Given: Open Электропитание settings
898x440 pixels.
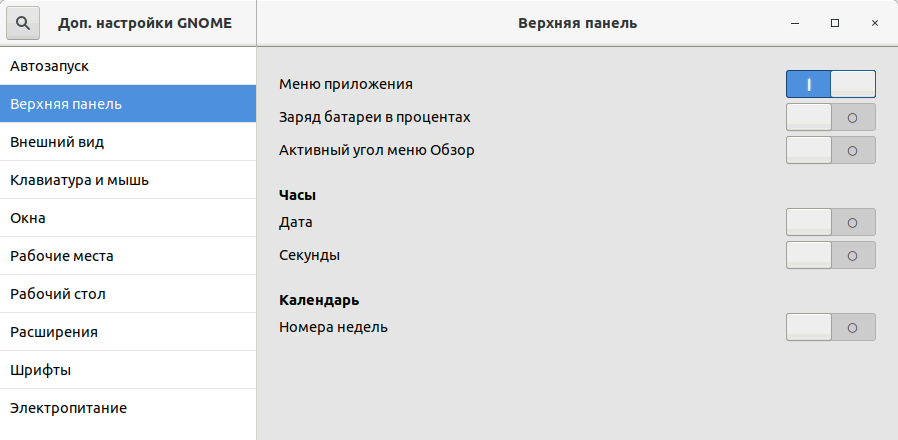Looking at the screenshot, I should 128,408.
